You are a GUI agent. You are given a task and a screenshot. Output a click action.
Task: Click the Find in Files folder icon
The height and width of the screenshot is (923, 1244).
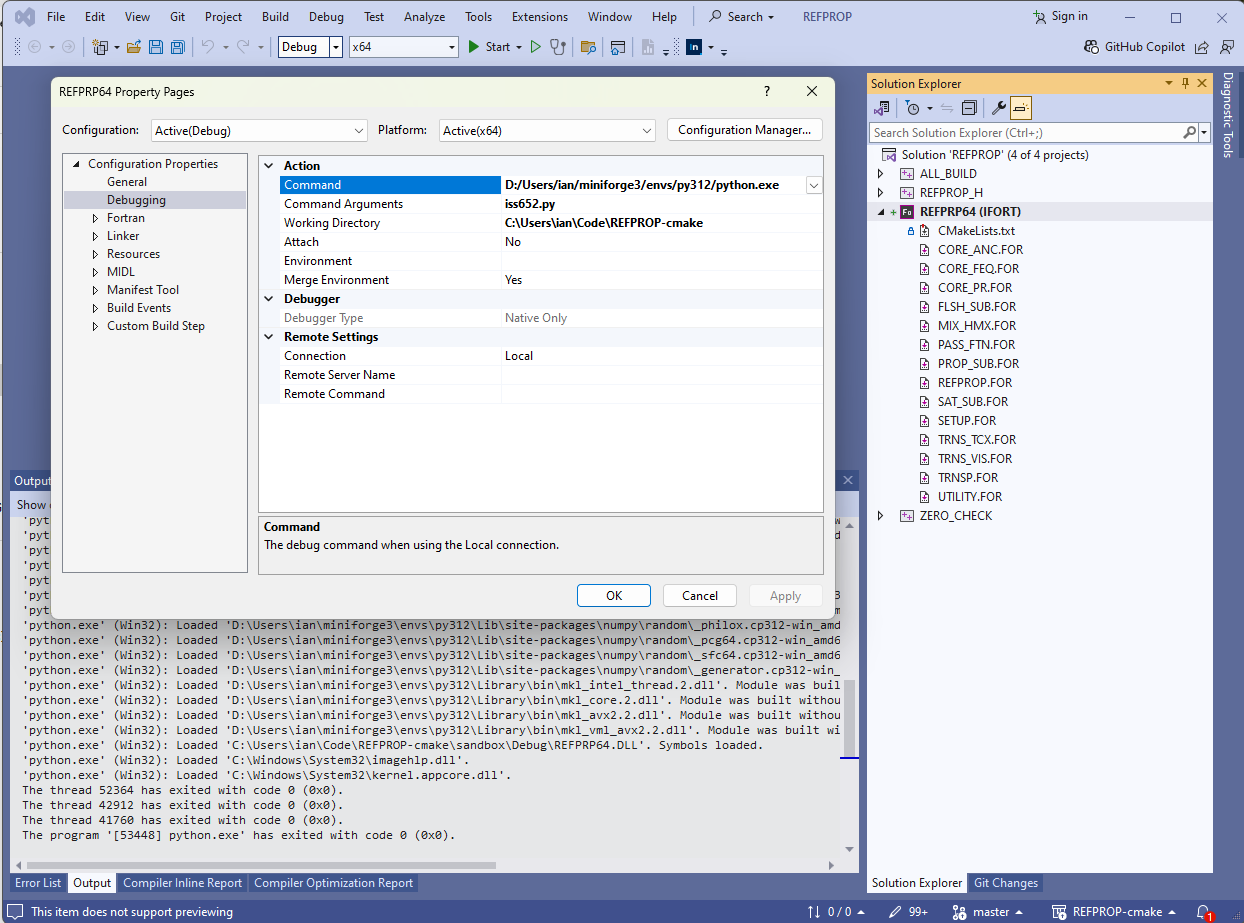click(x=588, y=47)
